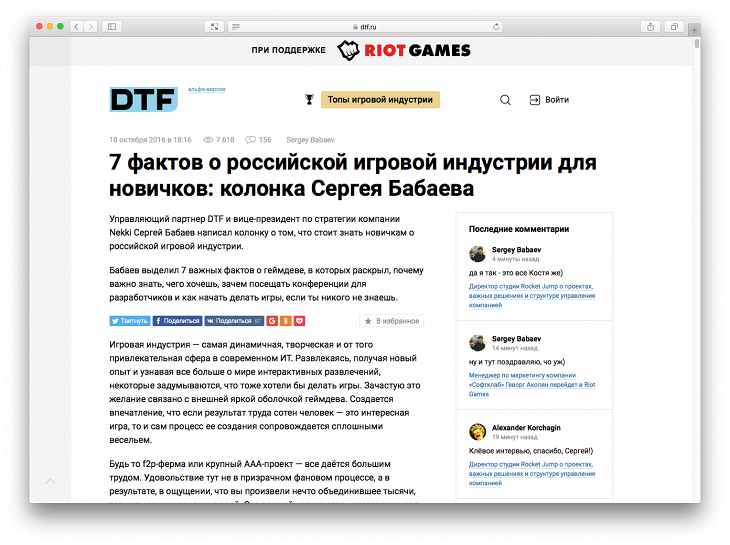
Task: Click scroll-to-top chevron arrow
Action: [x=51, y=482]
